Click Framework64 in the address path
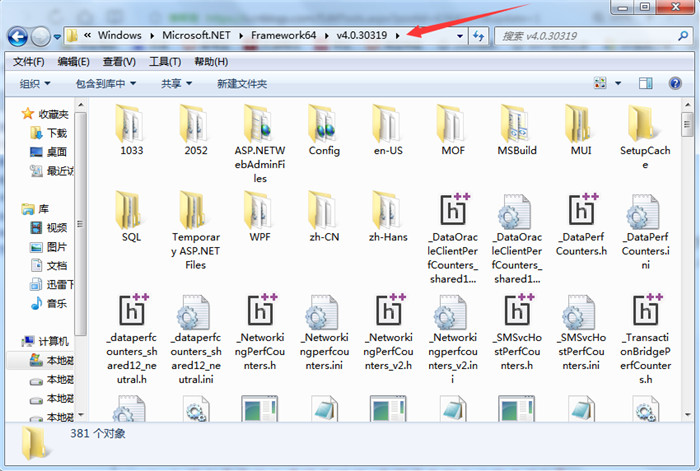This screenshot has height=471, width=700. coord(283,35)
